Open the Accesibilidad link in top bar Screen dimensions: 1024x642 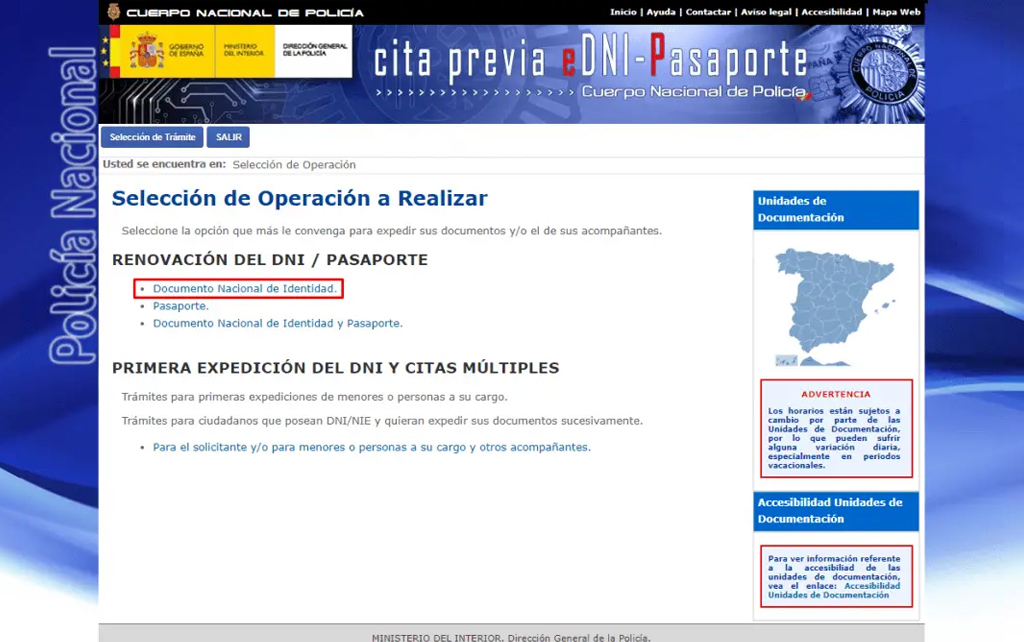click(831, 12)
